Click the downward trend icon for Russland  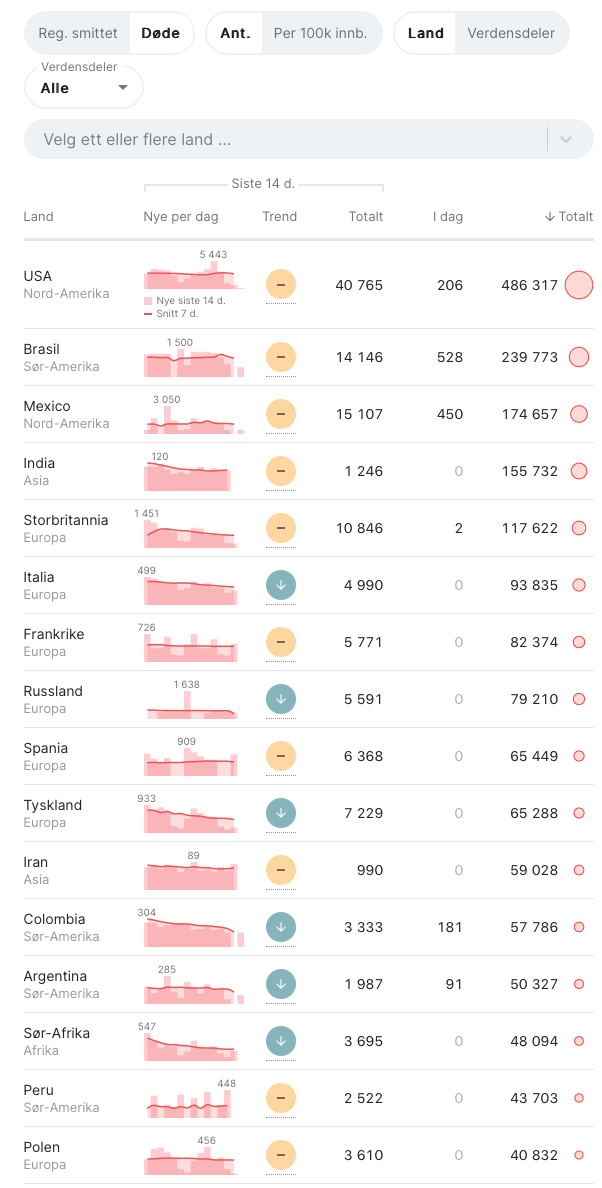281,699
